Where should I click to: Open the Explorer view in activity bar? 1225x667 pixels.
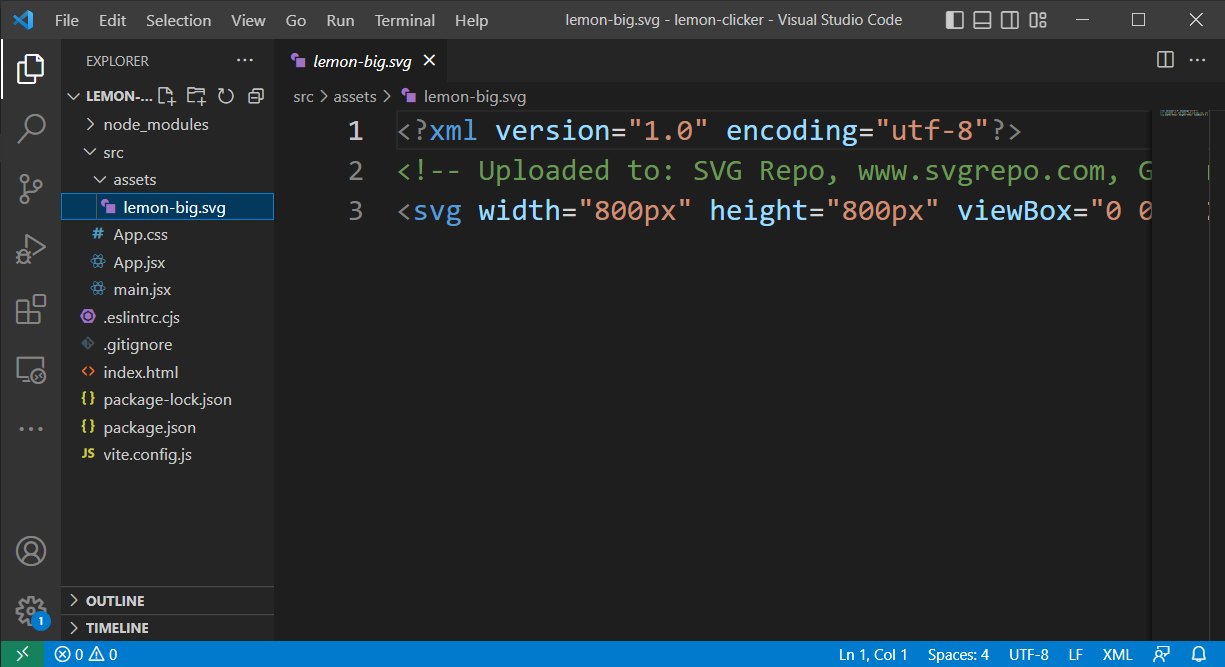pyautogui.click(x=31, y=69)
